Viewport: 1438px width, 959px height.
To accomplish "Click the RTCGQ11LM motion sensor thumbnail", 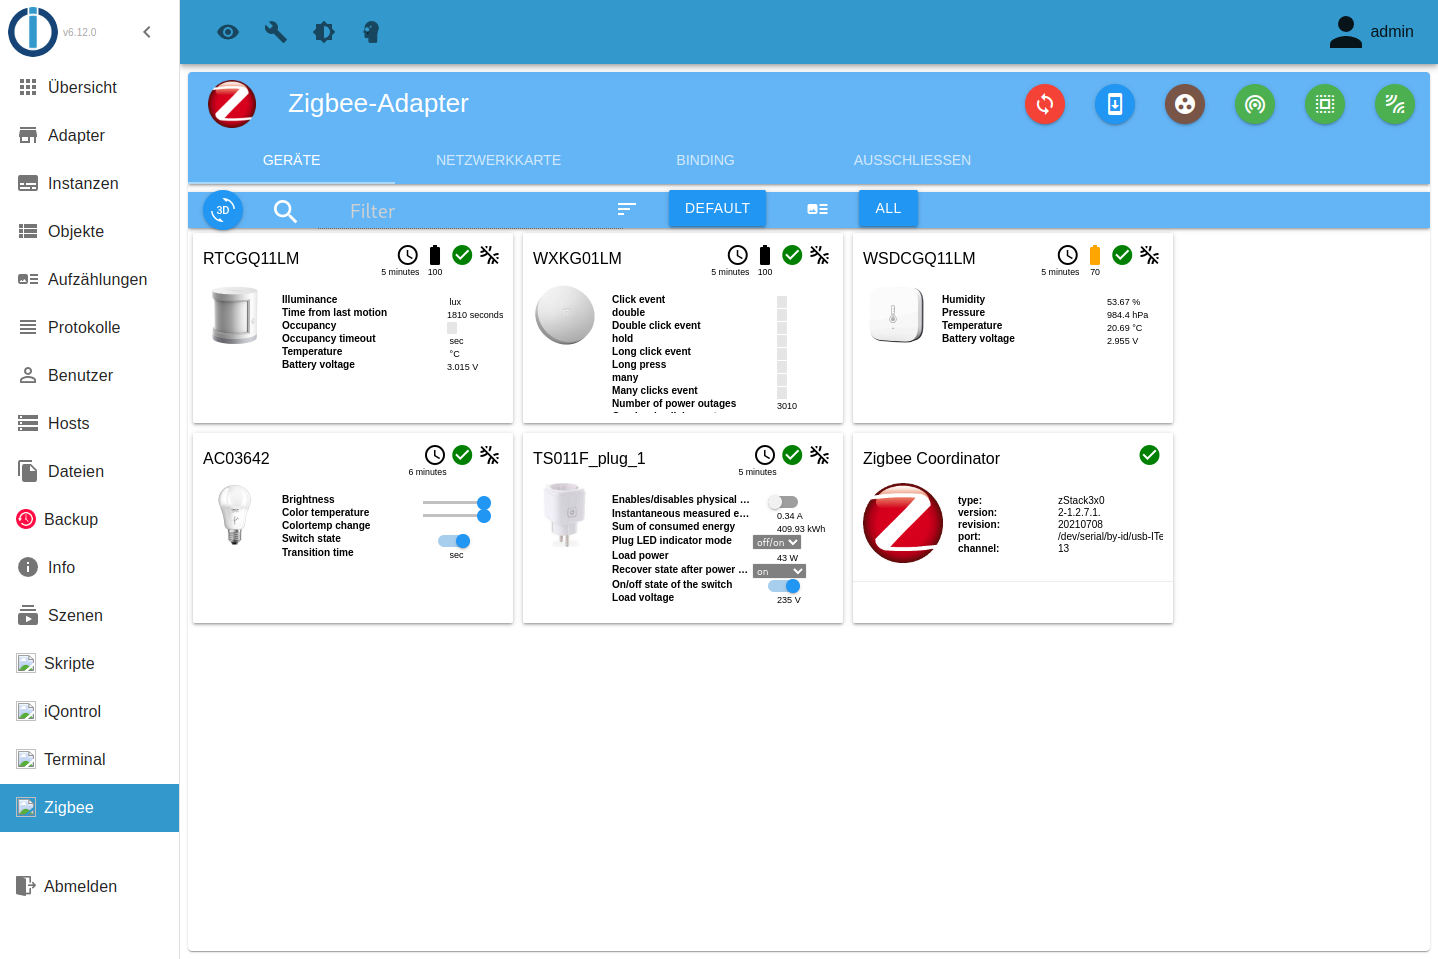I will [x=235, y=315].
